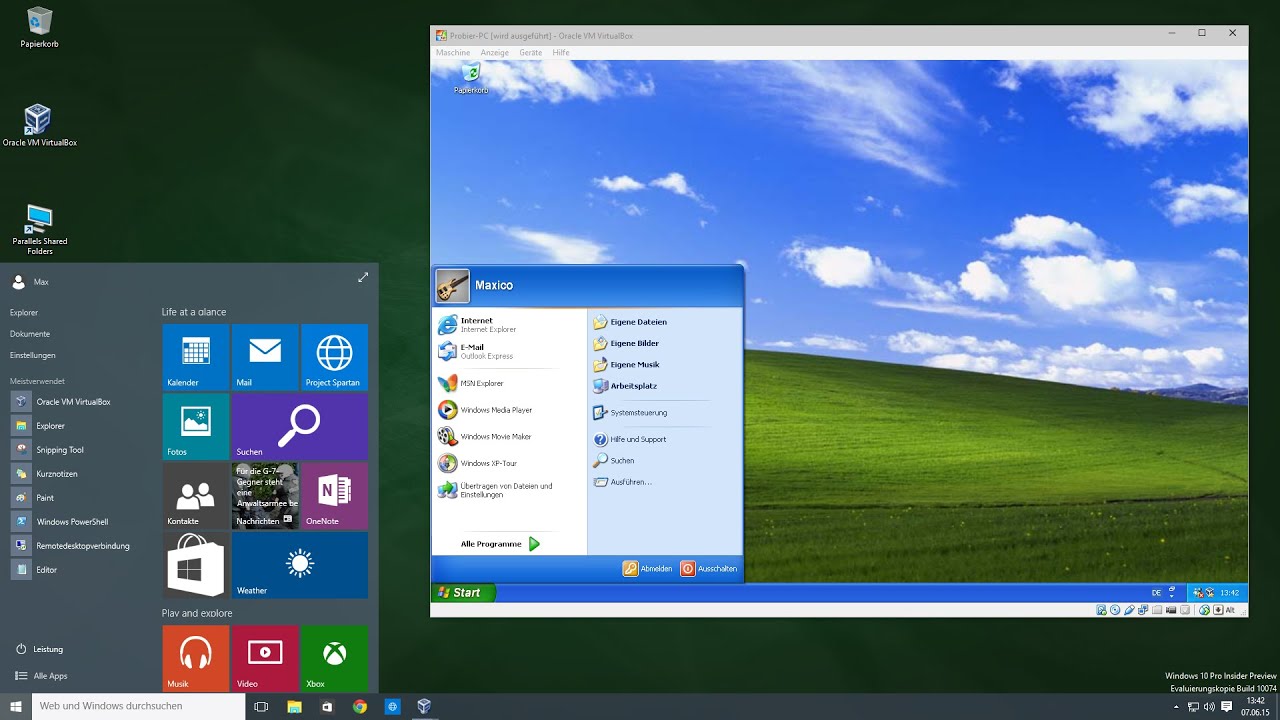Open the Musik headphones tile

[196, 658]
